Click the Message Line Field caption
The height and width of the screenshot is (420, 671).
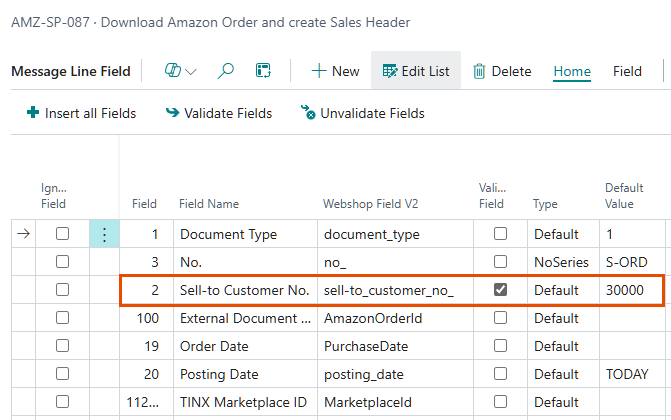71,71
